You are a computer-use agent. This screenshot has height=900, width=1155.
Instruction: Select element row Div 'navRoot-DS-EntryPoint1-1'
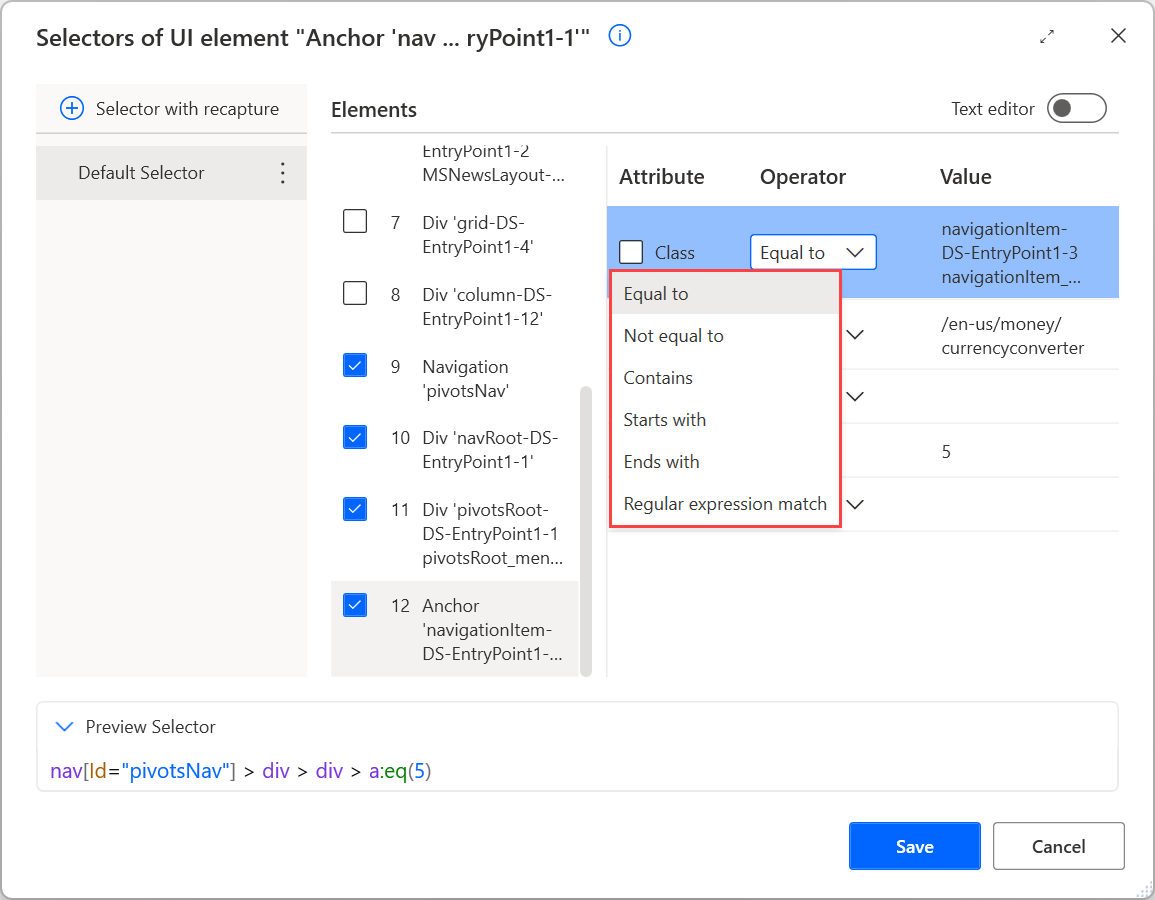pyautogui.click(x=455, y=450)
